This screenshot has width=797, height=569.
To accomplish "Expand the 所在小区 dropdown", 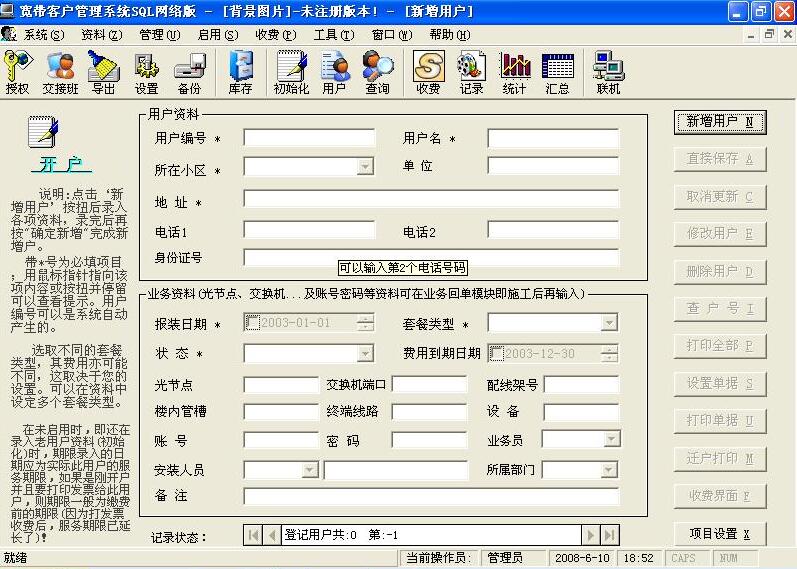I will point(365,166).
